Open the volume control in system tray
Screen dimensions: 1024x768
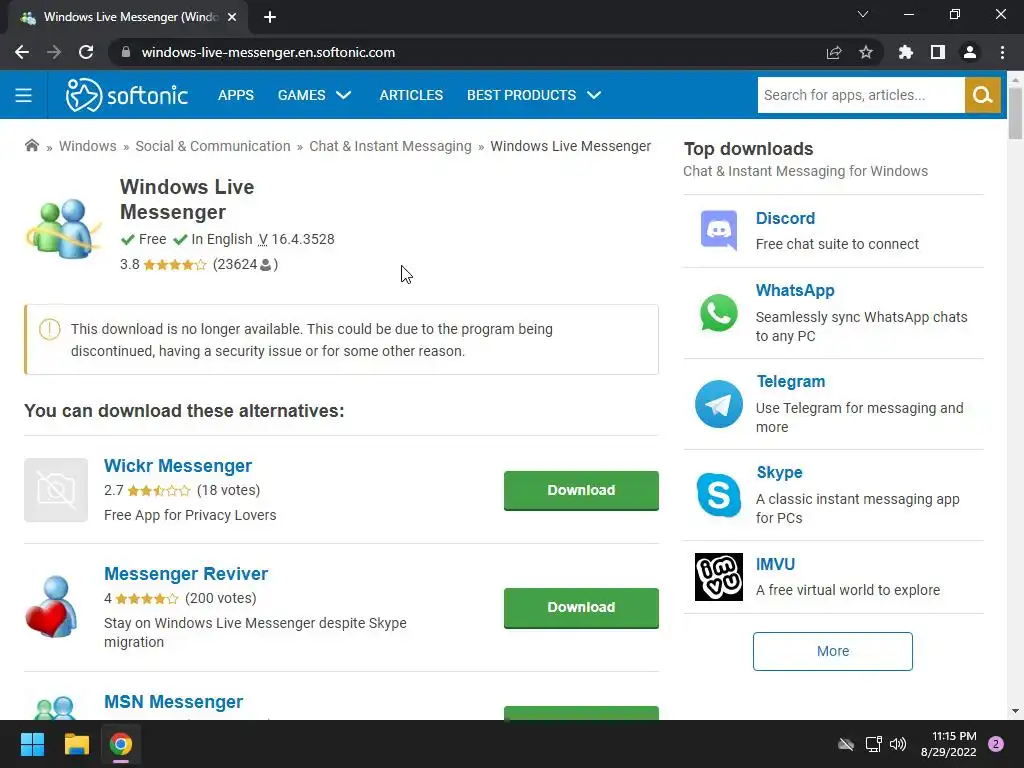tap(898, 744)
